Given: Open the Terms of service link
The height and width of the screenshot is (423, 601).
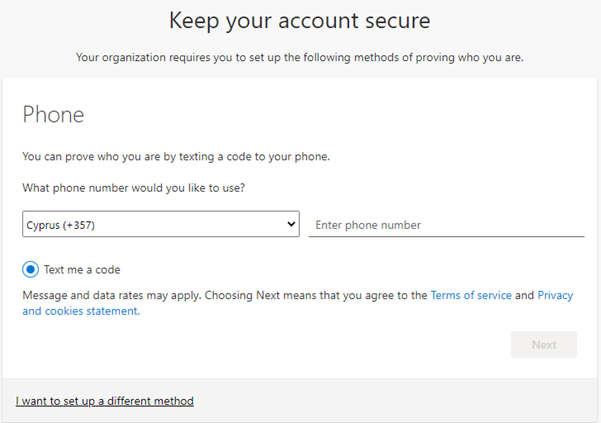Looking at the screenshot, I should coord(471,295).
